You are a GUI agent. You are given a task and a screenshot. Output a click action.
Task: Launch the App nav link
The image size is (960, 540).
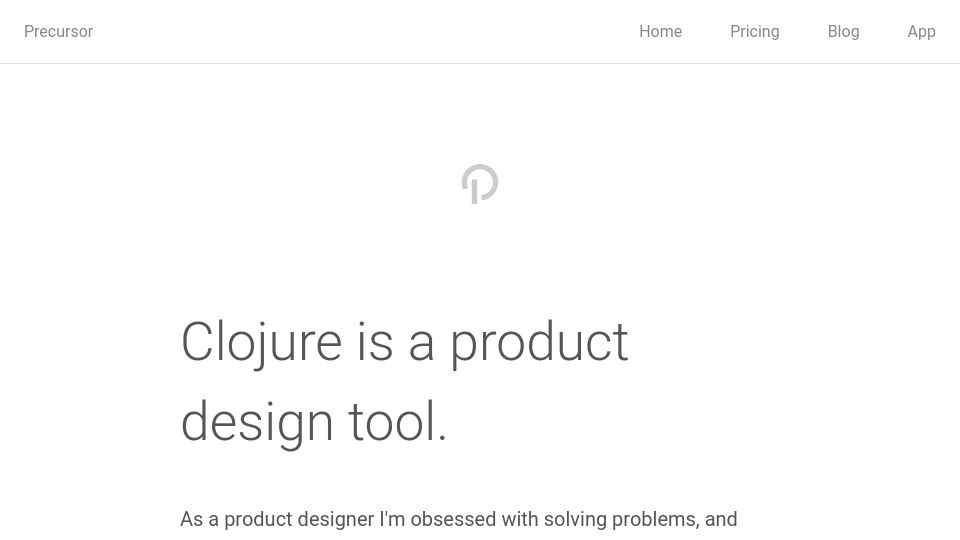coord(921,31)
